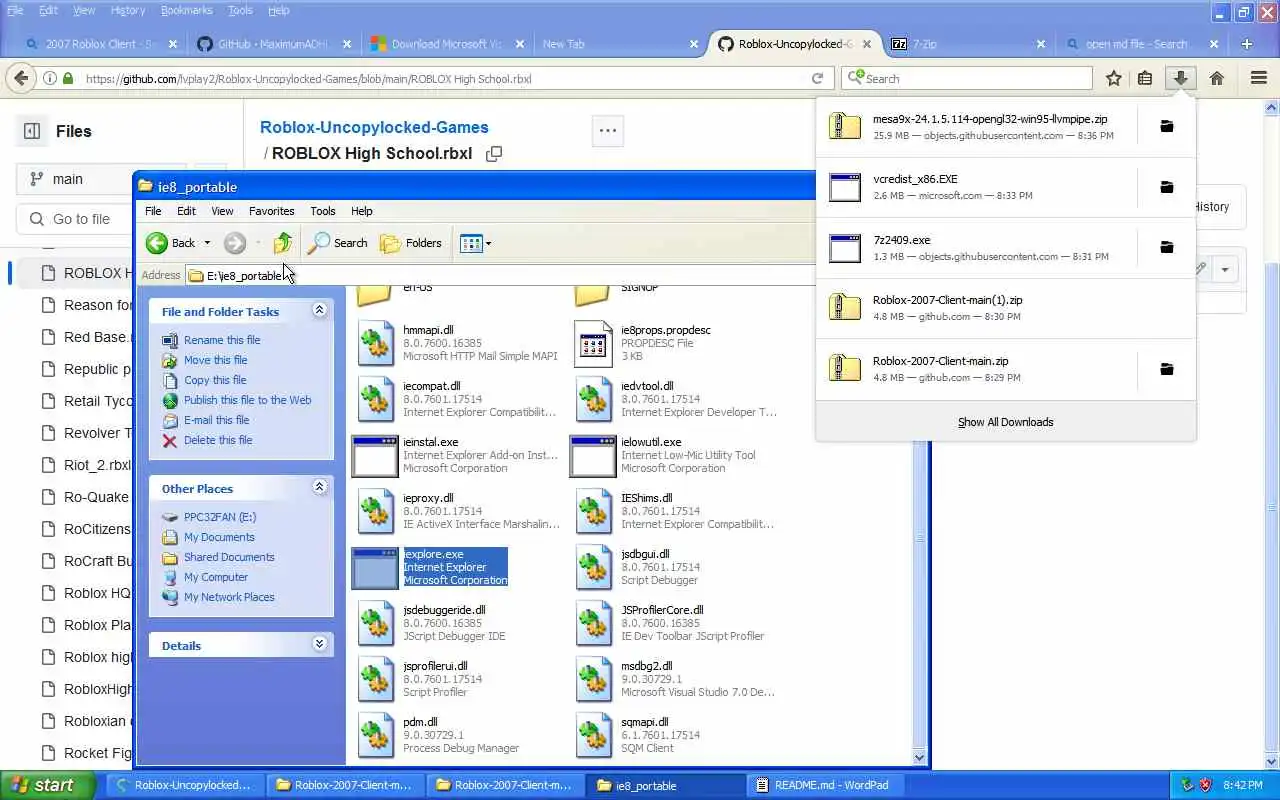Open Roblox-Uncopylocked-Games repository link
This screenshot has height=800, width=1280.
click(x=374, y=127)
